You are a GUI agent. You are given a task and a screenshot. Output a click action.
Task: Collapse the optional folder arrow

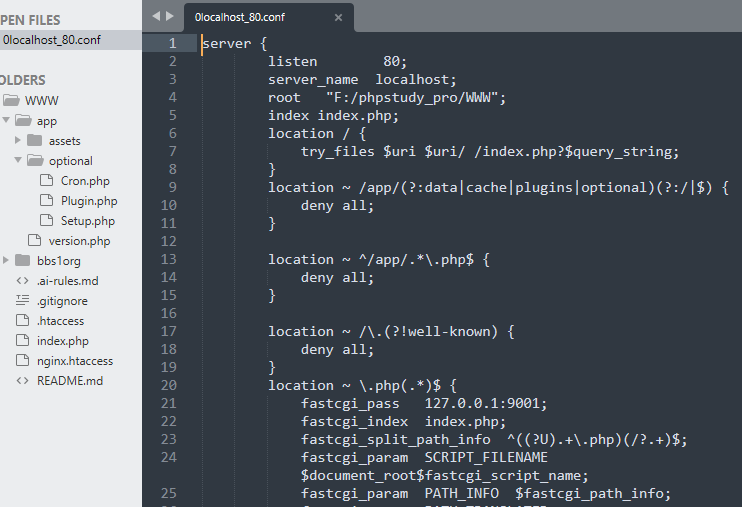(18, 160)
